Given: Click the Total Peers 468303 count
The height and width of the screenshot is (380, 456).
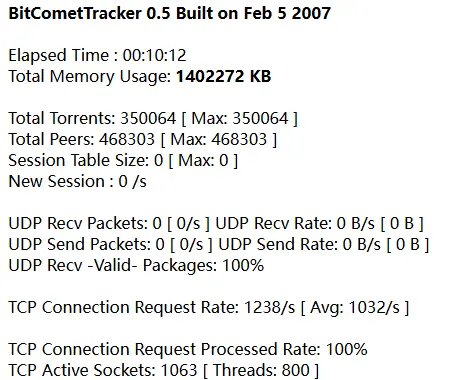Looking at the screenshot, I should [x=127, y=139].
